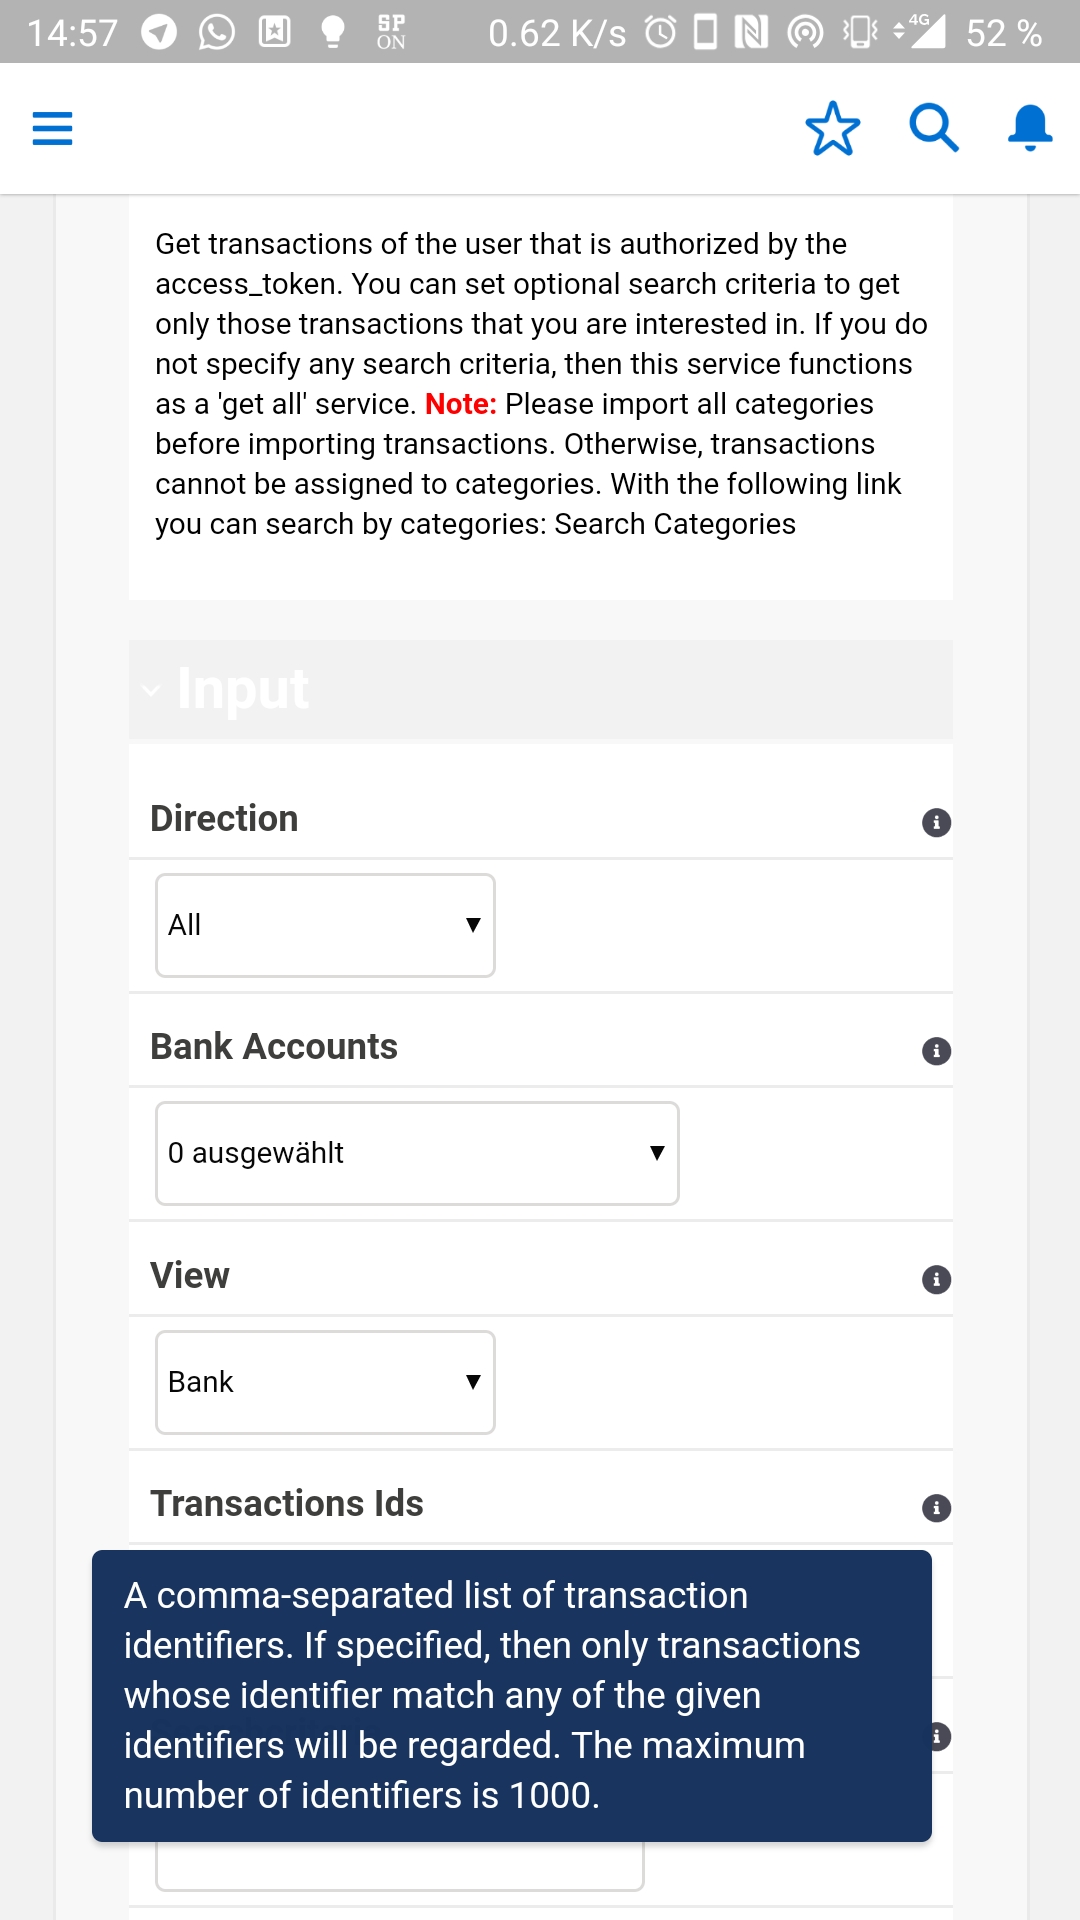Open the Direction dropdown set to All

click(325, 925)
